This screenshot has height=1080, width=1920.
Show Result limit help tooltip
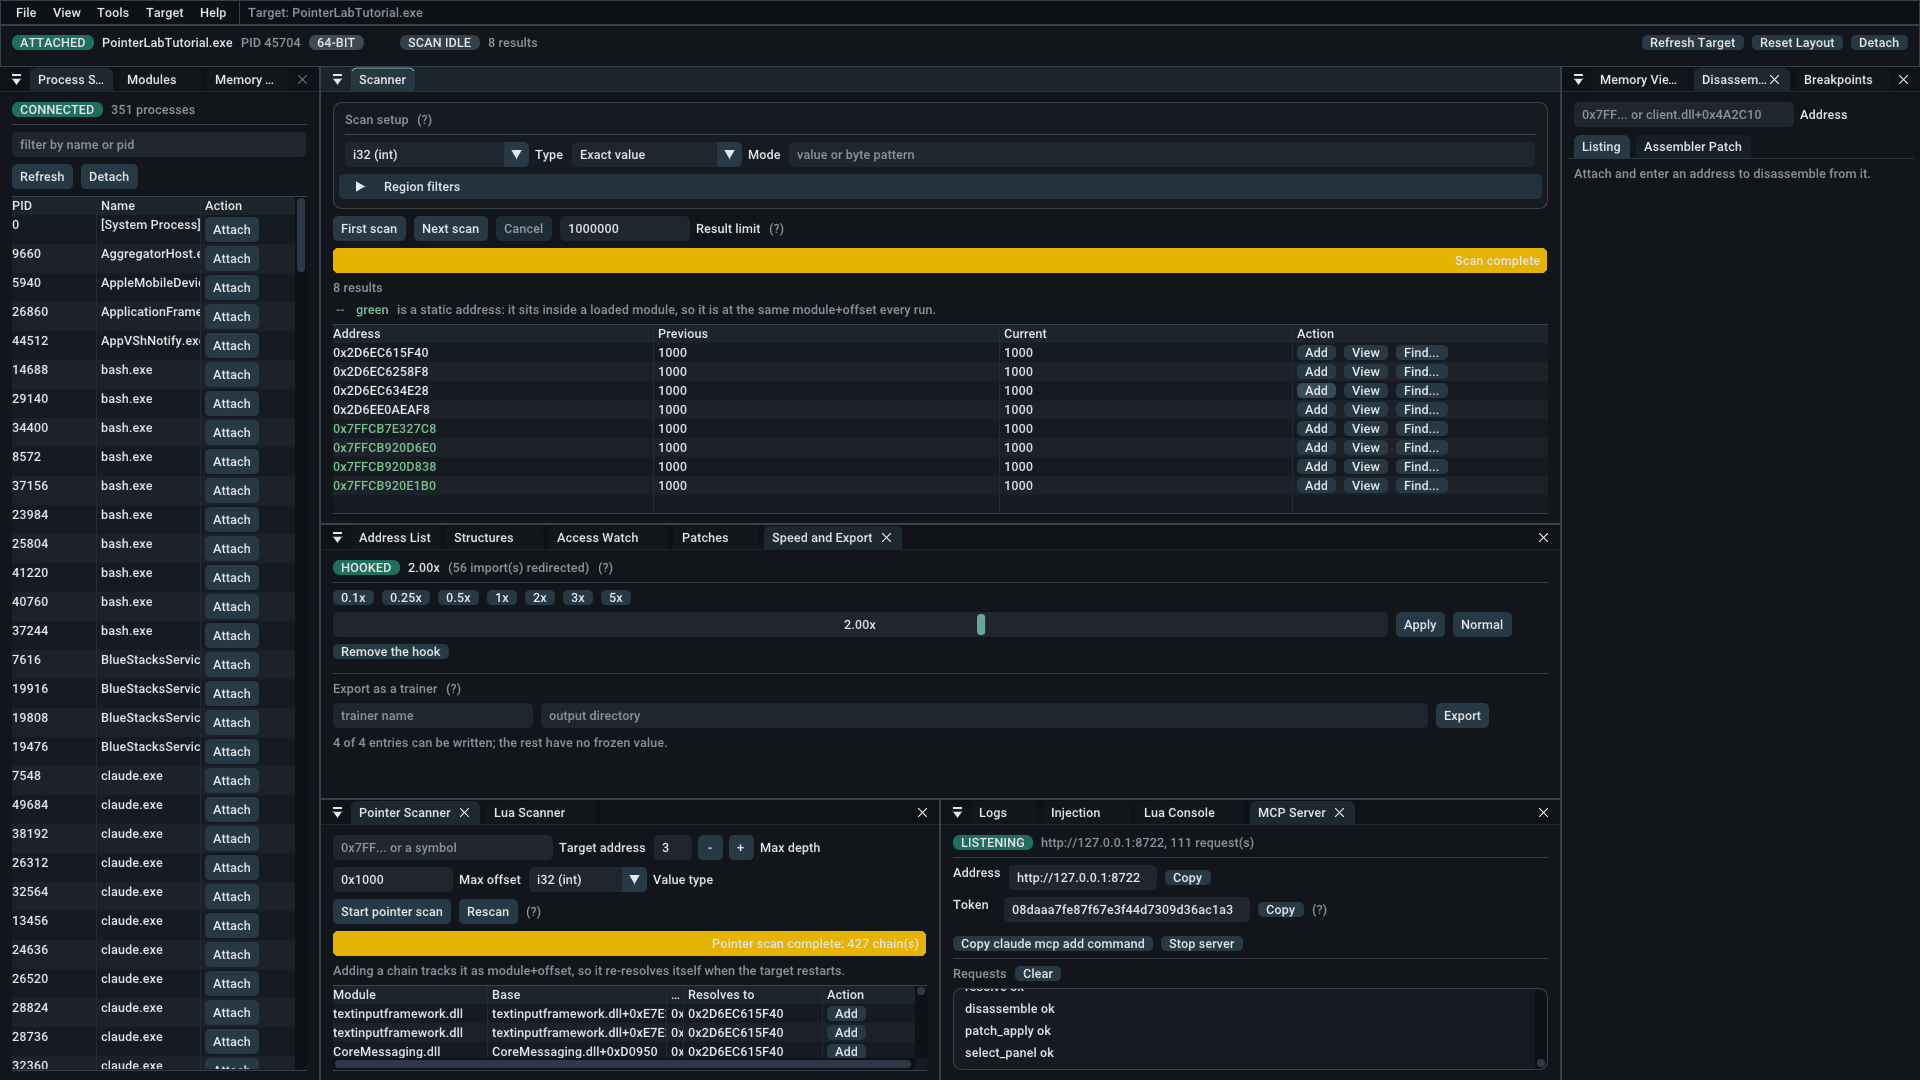(x=776, y=229)
